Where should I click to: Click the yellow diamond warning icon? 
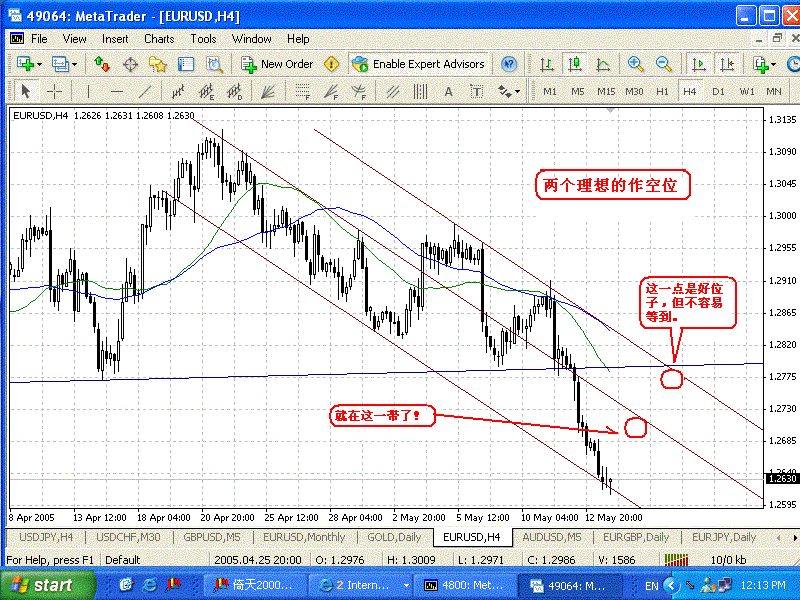click(332, 64)
